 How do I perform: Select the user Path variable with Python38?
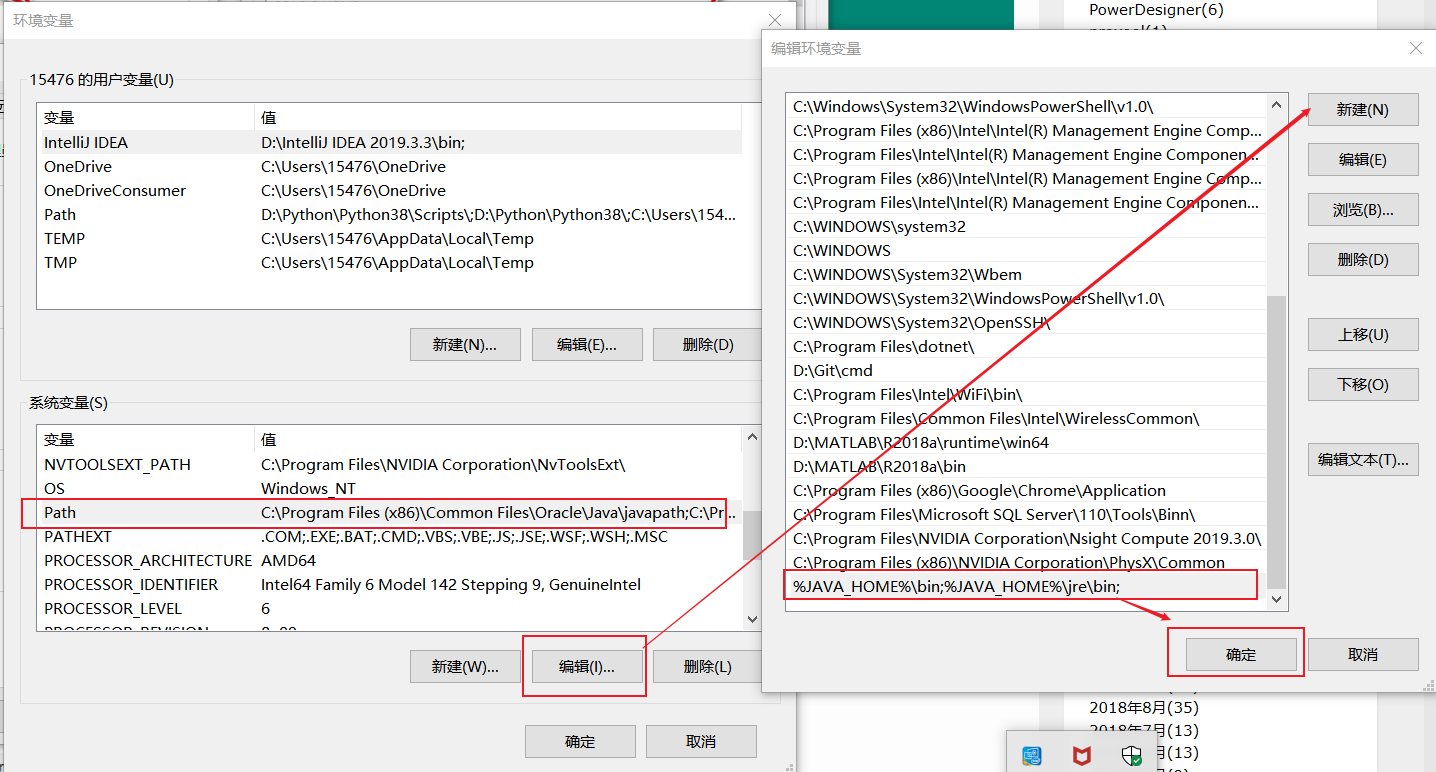click(x=390, y=215)
